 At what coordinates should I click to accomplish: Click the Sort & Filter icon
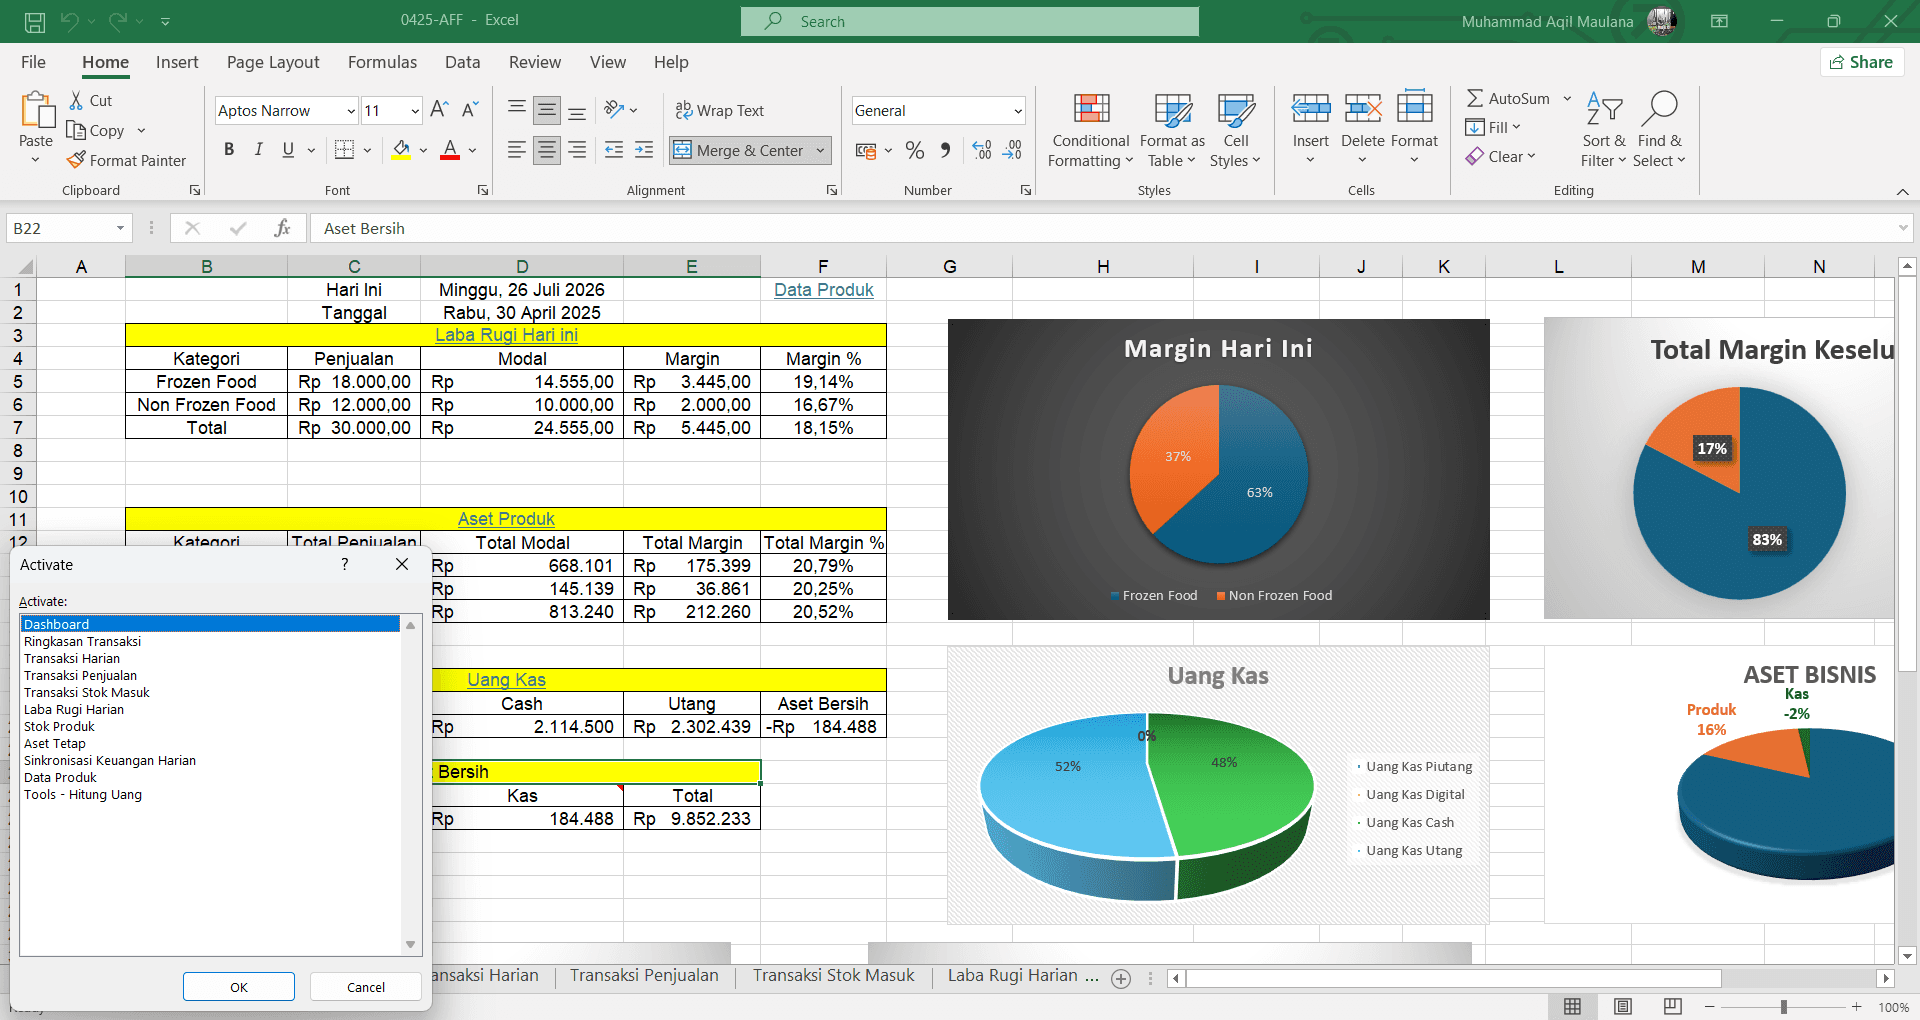click(1604, 108)
